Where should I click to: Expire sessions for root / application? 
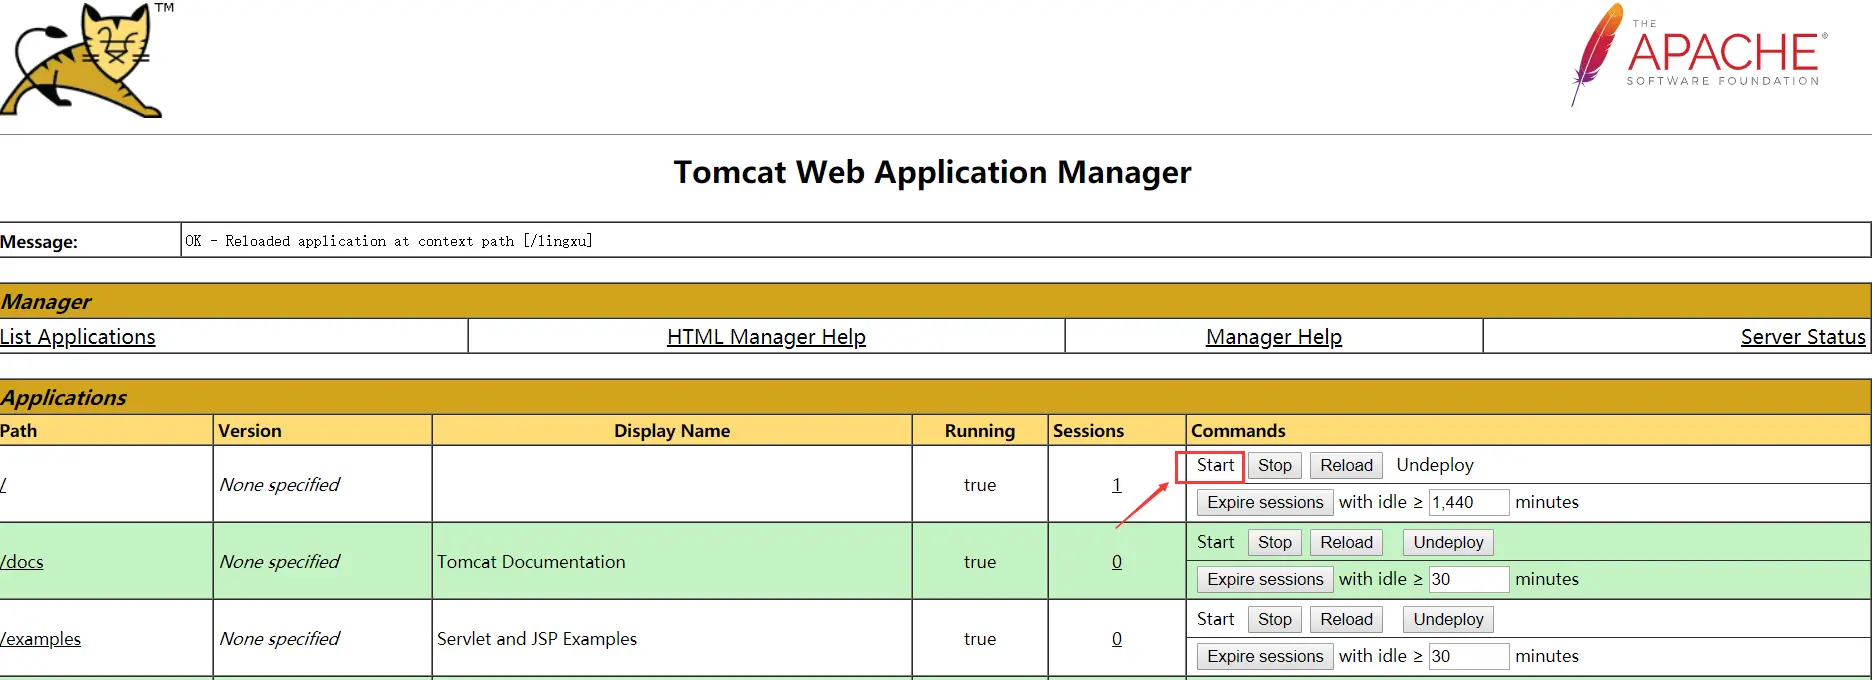(x=1265, y=502)
